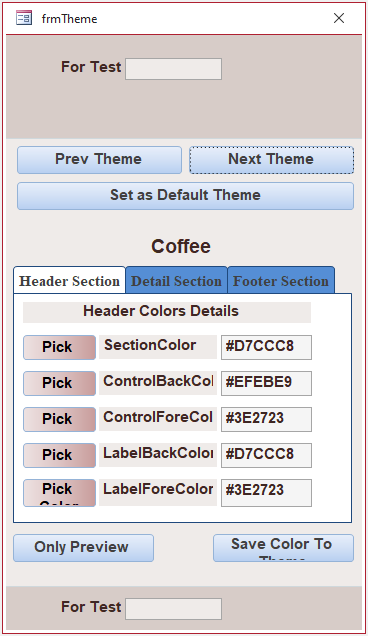368x636 pixels.
Task: Click the LabelForeColor hex value field
Action: (x=266, y=493)
